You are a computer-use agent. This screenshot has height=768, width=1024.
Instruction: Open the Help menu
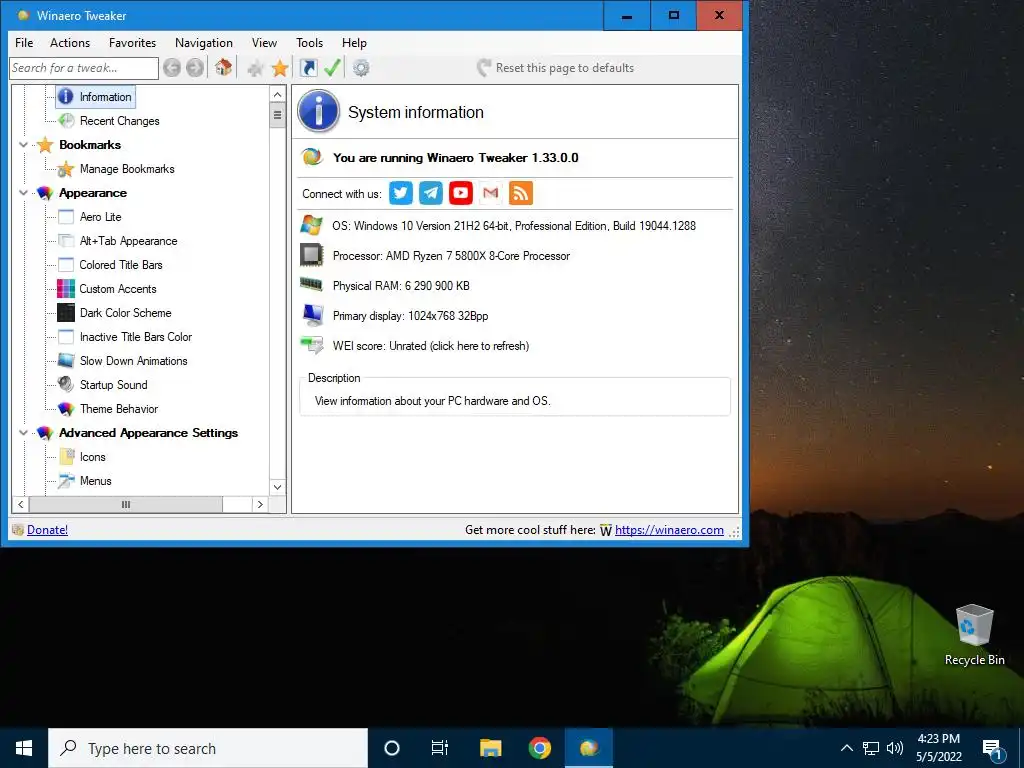(x=354, y=42)
